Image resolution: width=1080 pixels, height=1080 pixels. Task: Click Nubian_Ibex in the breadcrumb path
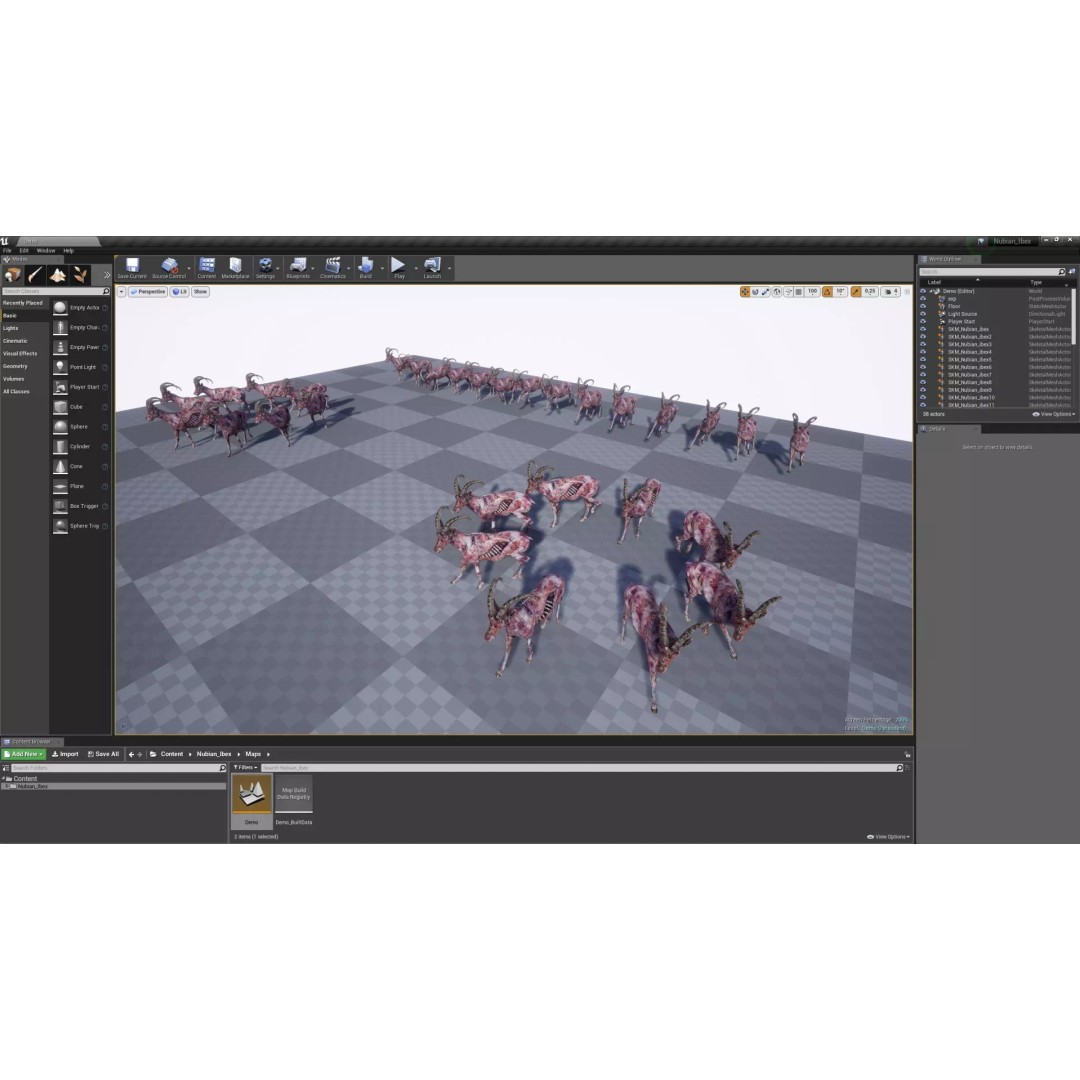tap(214, 754)
